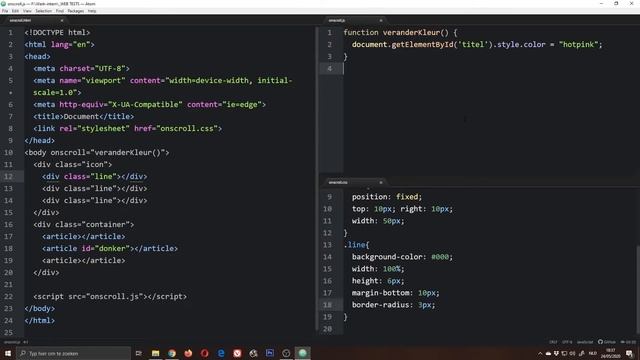Click the UTF-8 encoding selector in status bar
This screenshot has width=640, height=360.
[x=567, y=342]
